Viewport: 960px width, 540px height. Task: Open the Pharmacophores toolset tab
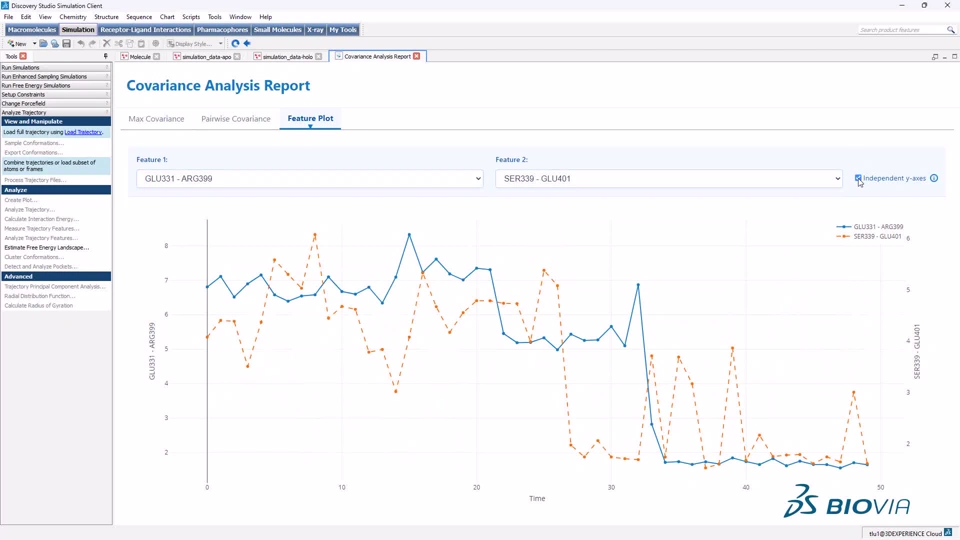pyautogui.click(x=222, y=29)
